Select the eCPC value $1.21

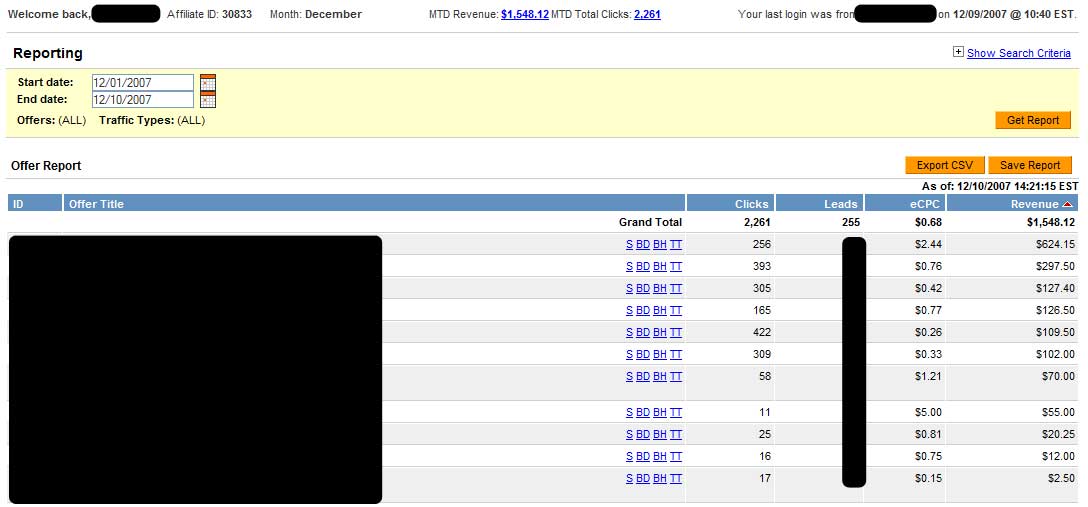click(928, 377)
